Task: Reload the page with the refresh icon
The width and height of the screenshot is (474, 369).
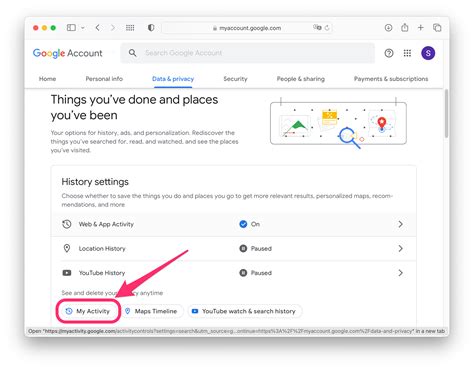Action: click(327, 28)
